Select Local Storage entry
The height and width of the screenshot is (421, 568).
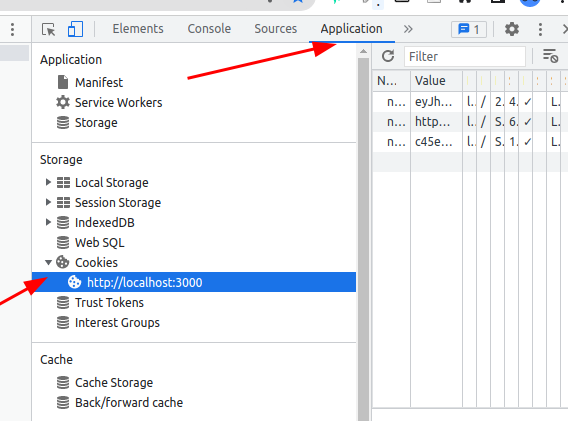point(112,183)
